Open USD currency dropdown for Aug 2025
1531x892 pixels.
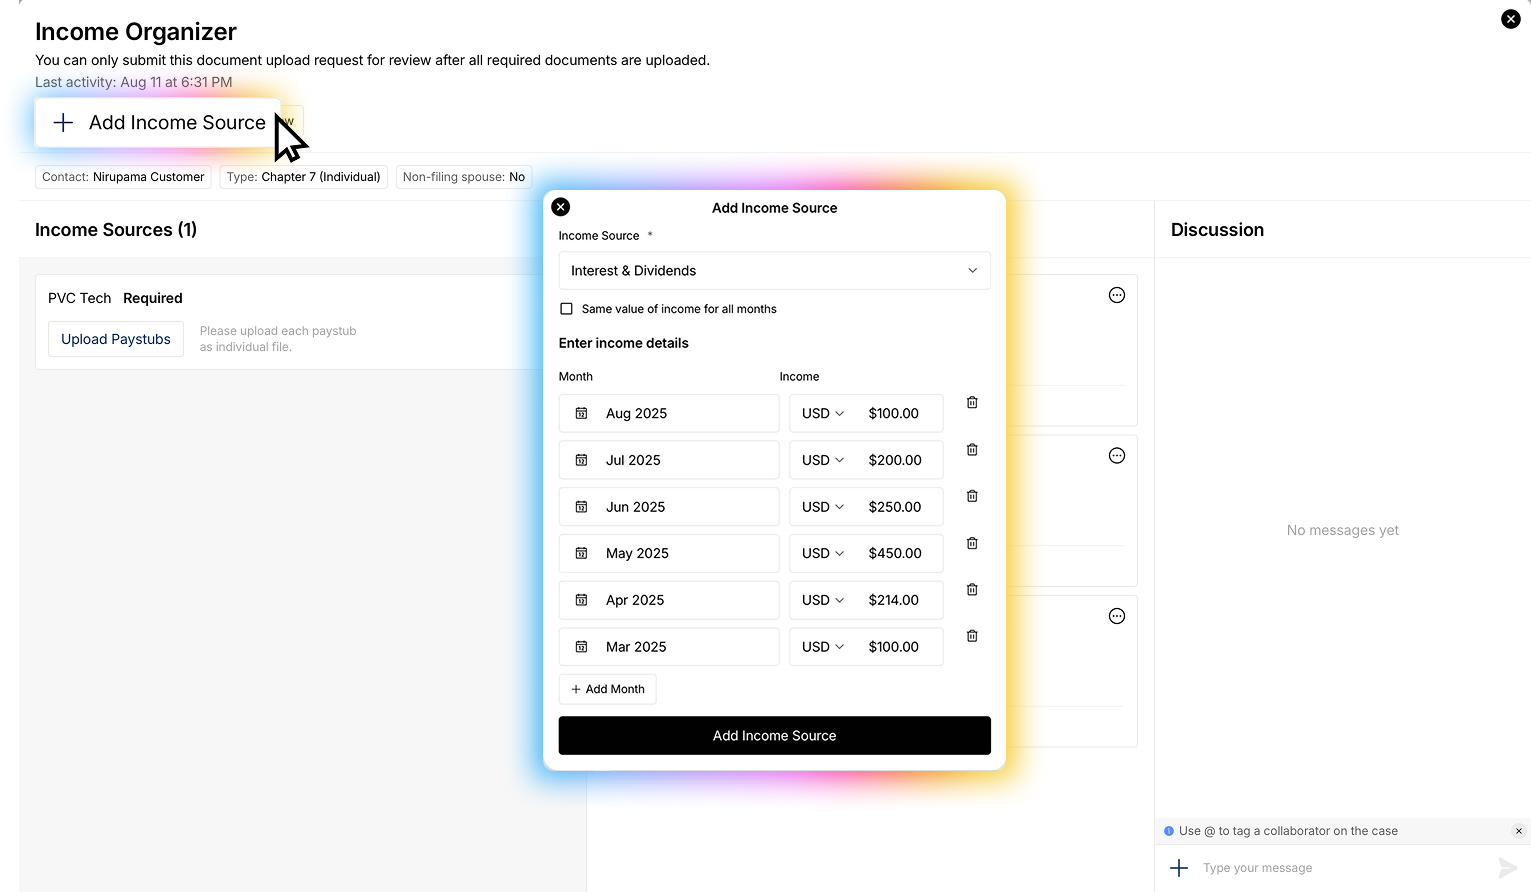pos(823,413)
